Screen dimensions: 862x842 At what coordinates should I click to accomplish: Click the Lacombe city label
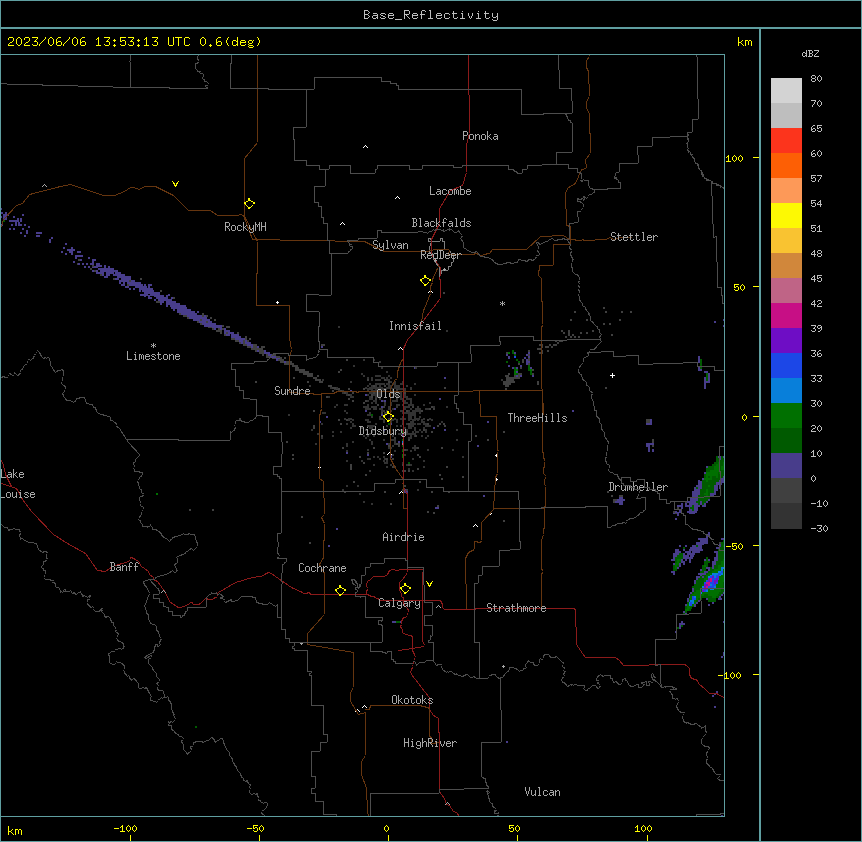[x=450, y=191]
